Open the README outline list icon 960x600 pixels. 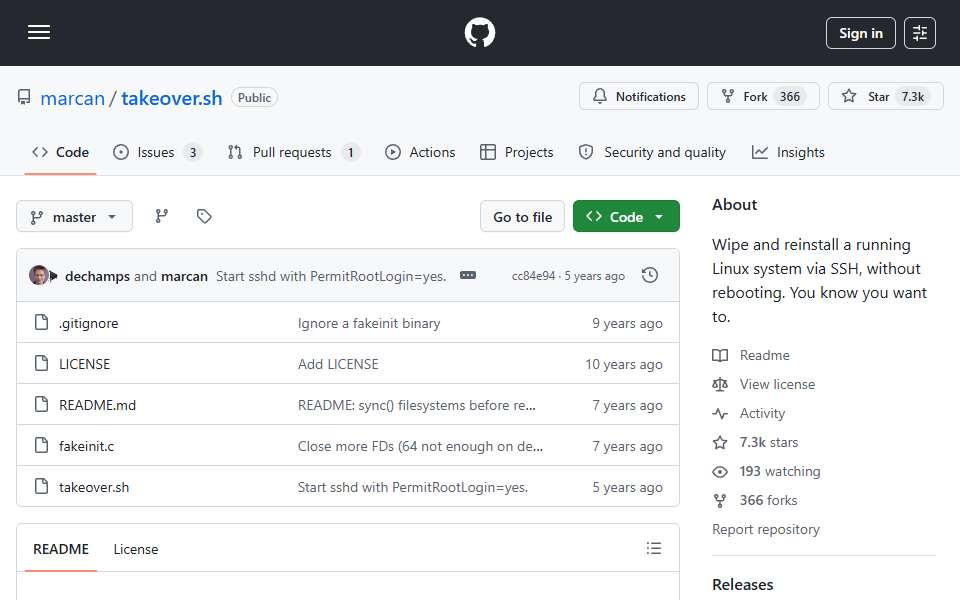pyautogui.click(x=654, y=548)
